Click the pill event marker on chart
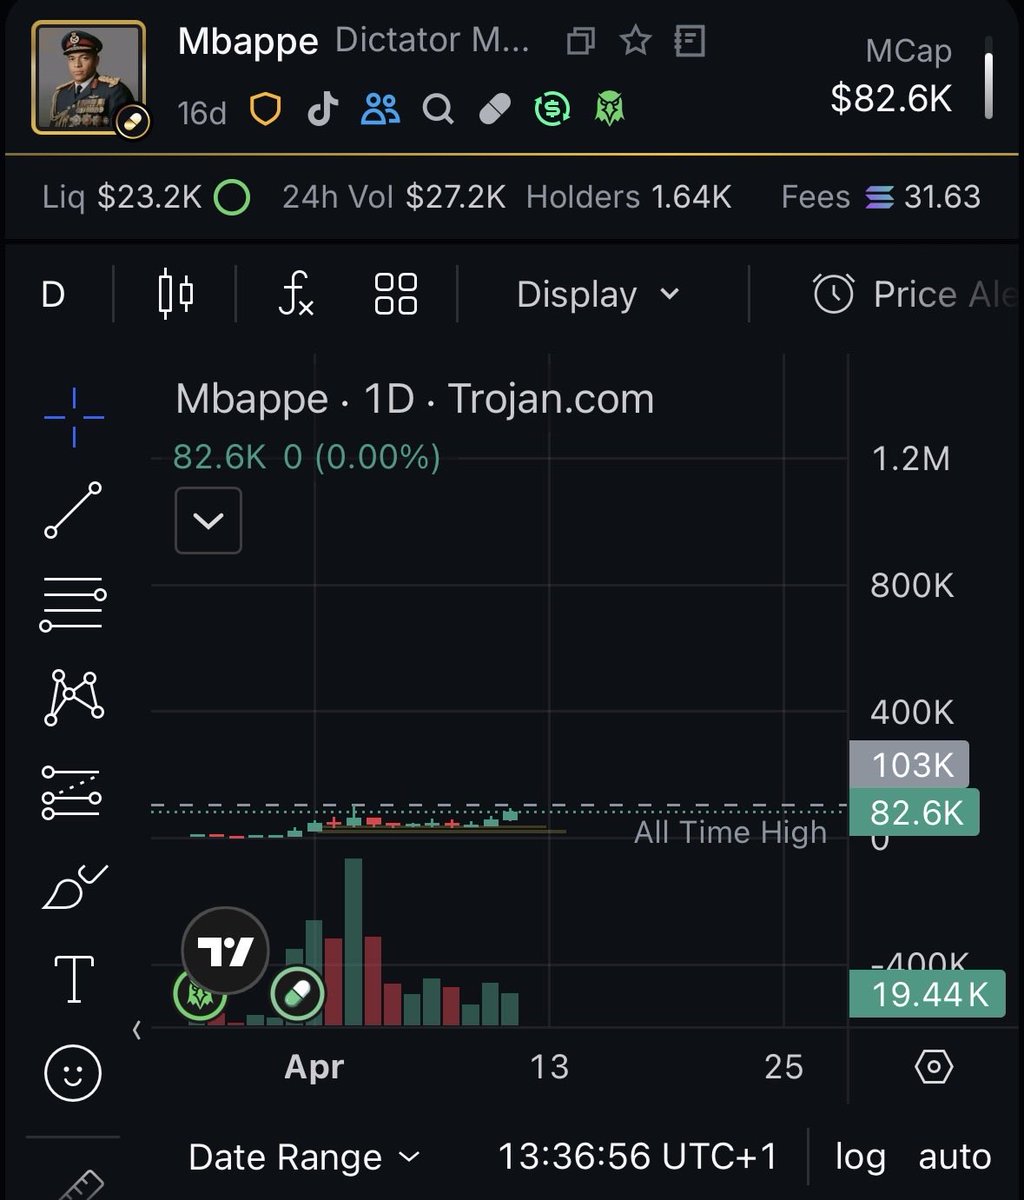The width and height of the screenshot is (1024, 1200). pos(298,994)
